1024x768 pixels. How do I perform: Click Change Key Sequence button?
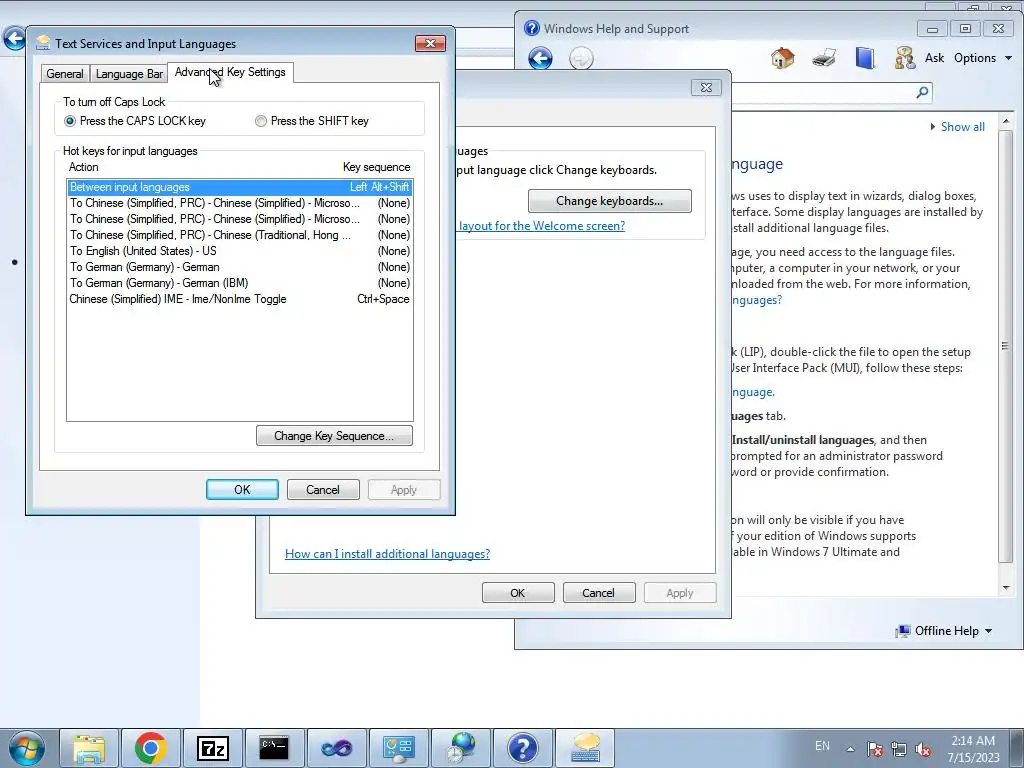[334, 436]
